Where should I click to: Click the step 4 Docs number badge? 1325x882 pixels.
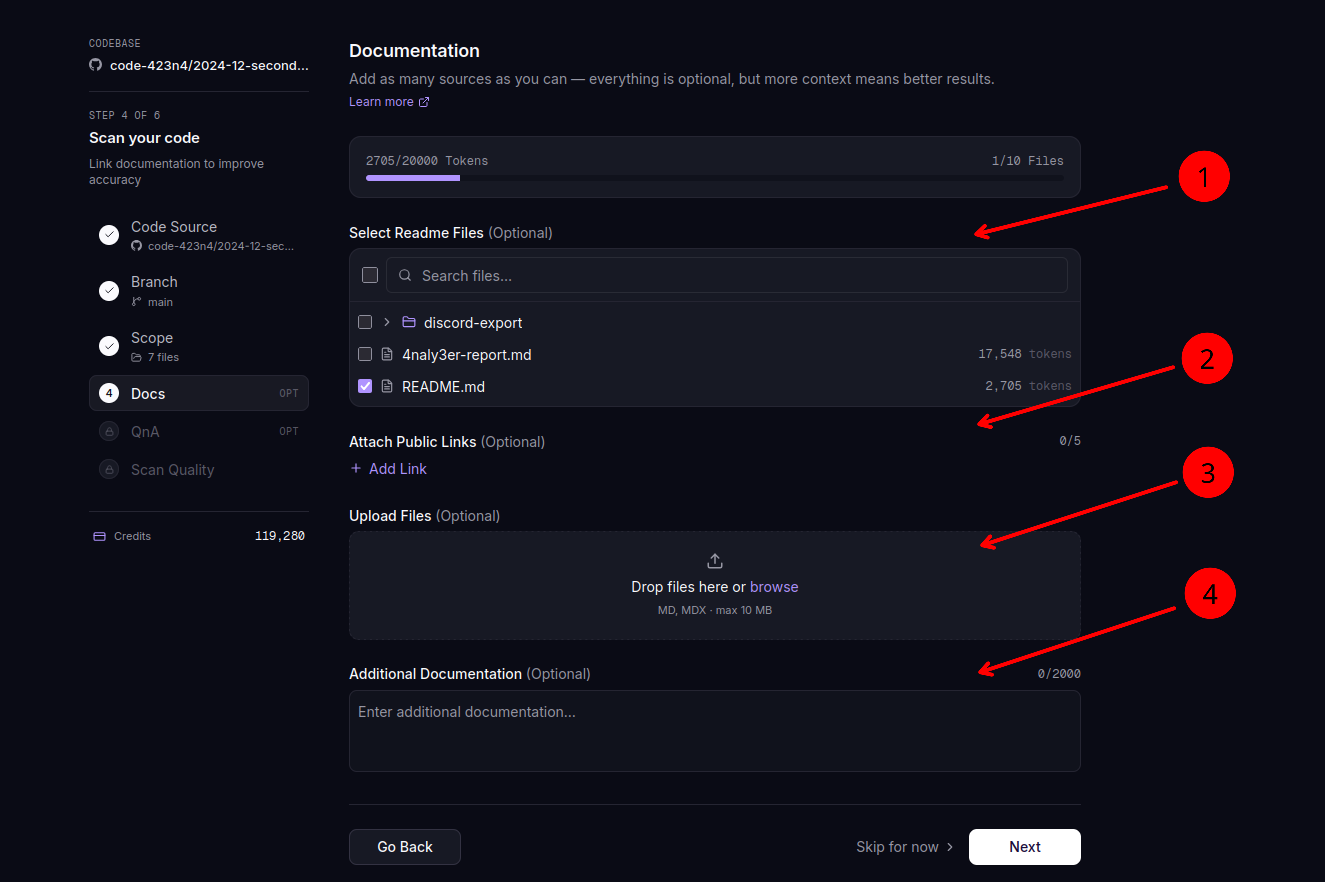pos(109,394)
